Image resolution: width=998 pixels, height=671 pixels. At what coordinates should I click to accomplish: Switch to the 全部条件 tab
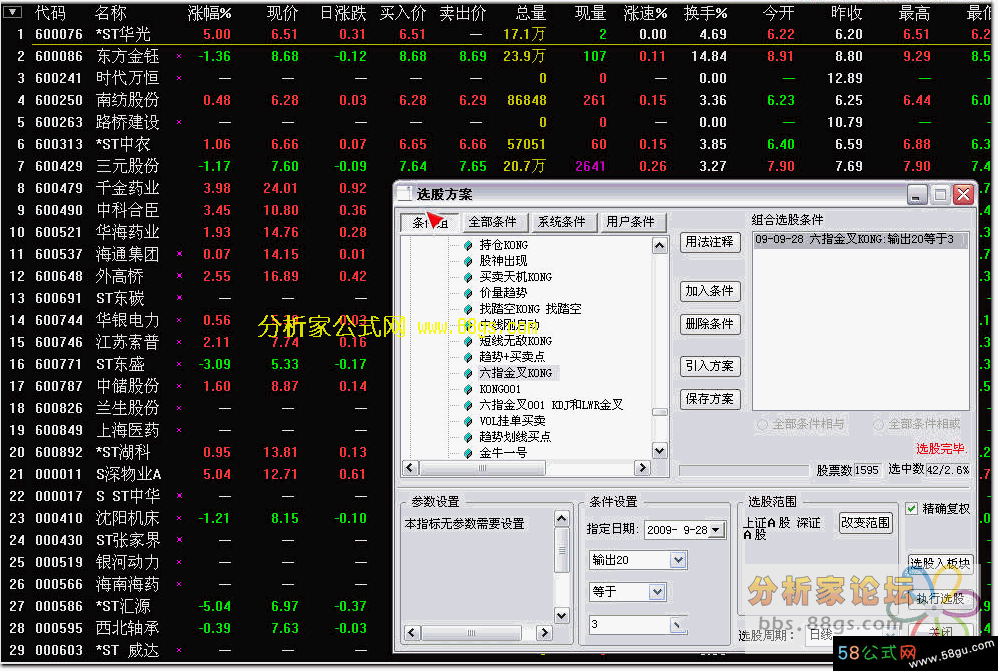493,222
